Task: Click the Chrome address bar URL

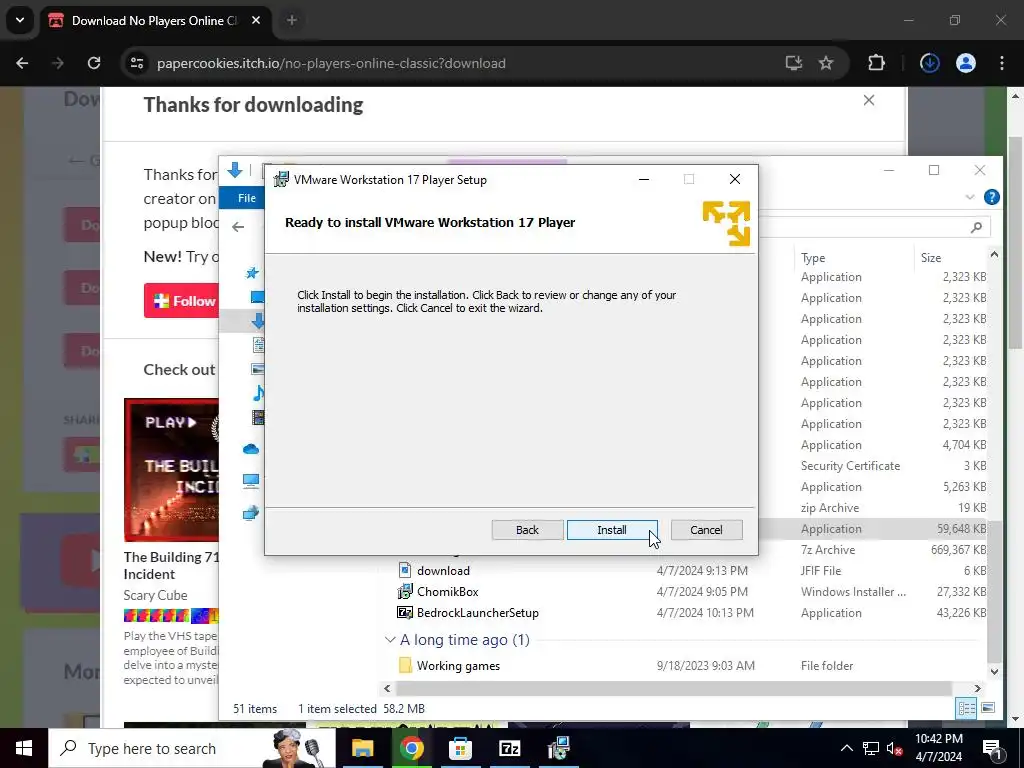Action: click(x=331, y=63)
